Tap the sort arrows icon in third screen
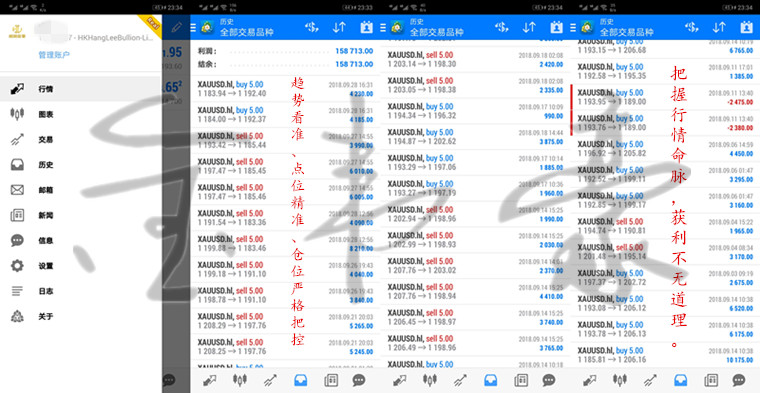The height and width of the screenshot is (393, 760). click(529, 28)
